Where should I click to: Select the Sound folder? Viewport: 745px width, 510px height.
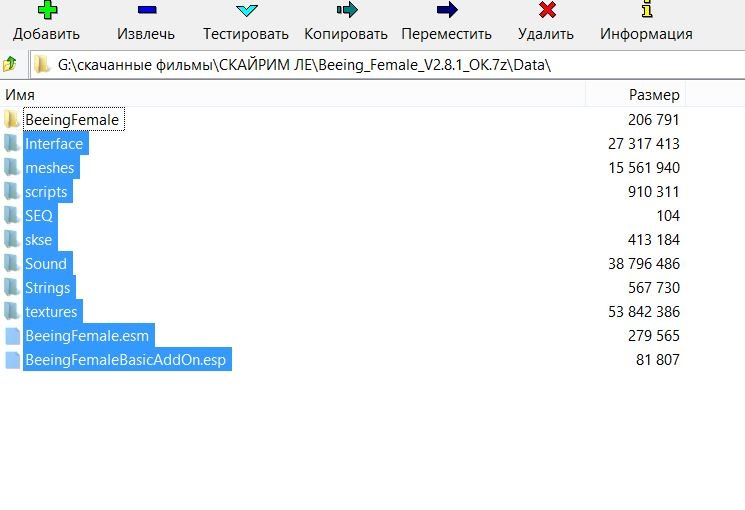pyautogui.click(x=46, y=264)
